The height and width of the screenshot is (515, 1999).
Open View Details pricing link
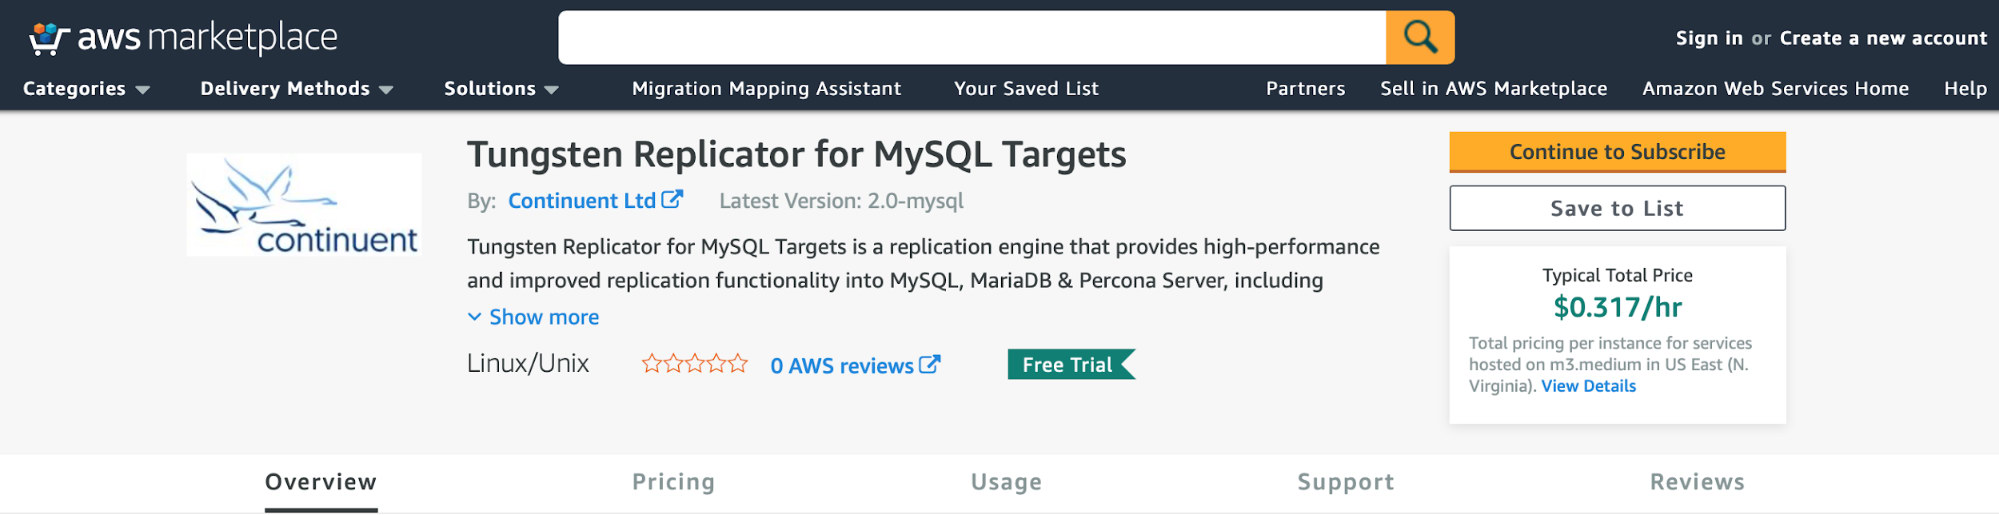(1588, 386)
